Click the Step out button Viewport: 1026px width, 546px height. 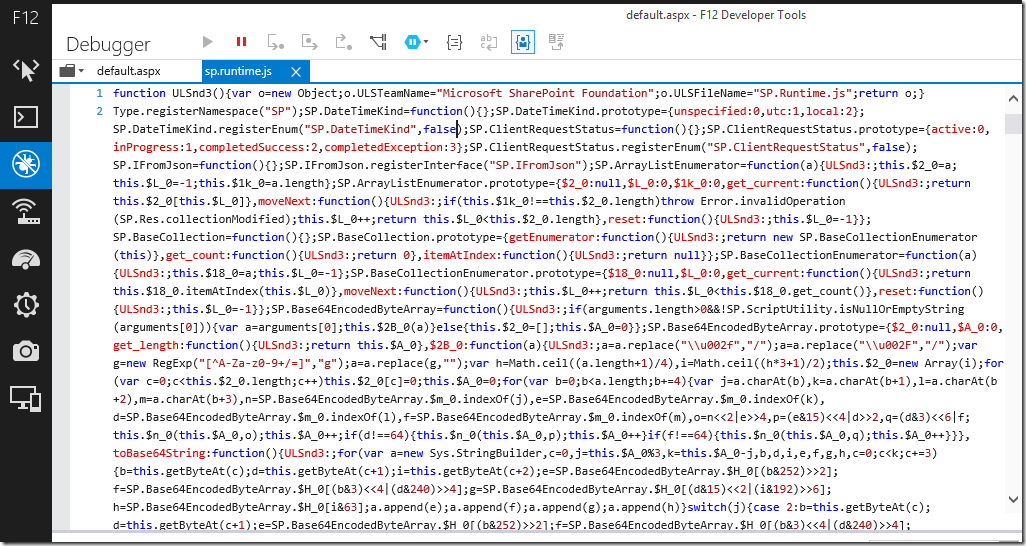coord(344,42)
